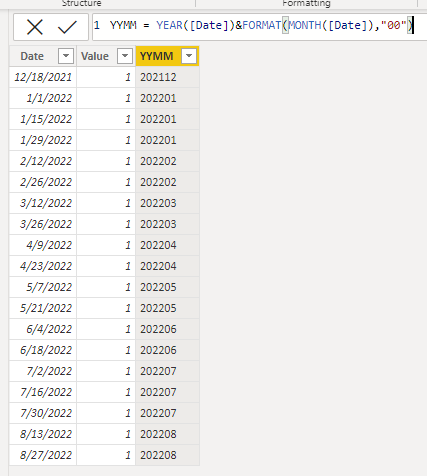Open the Date column filter dropdown
Image resolution: width=427 pixels, height=476 pixels.
point(66,56)
